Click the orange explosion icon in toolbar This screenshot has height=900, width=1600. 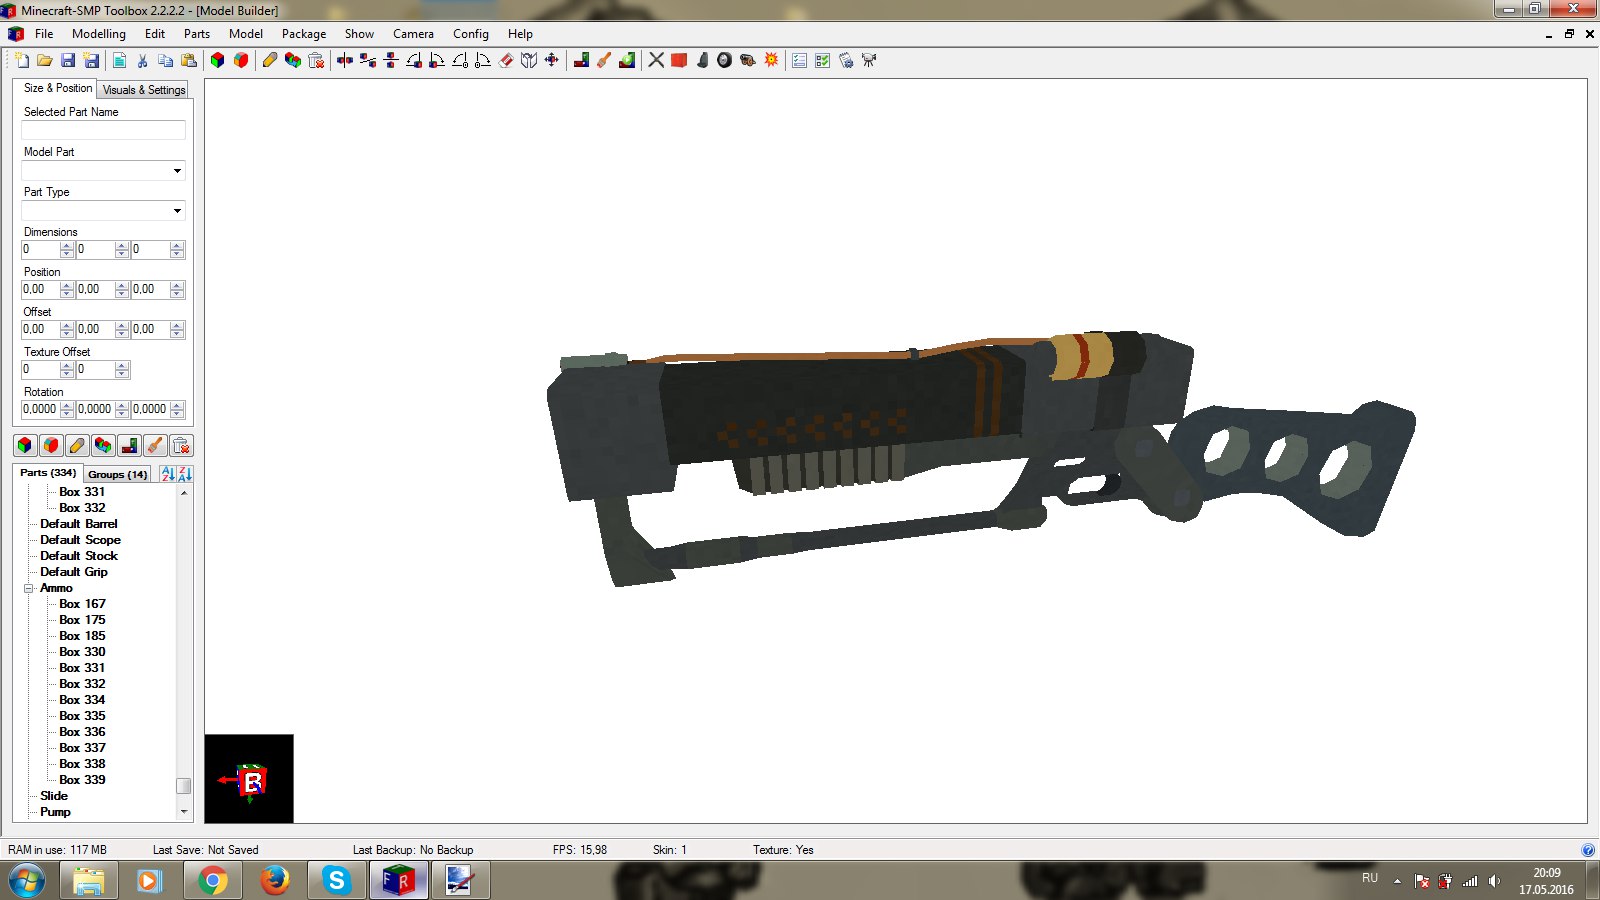pyautogui.click(x=771, y=61)
